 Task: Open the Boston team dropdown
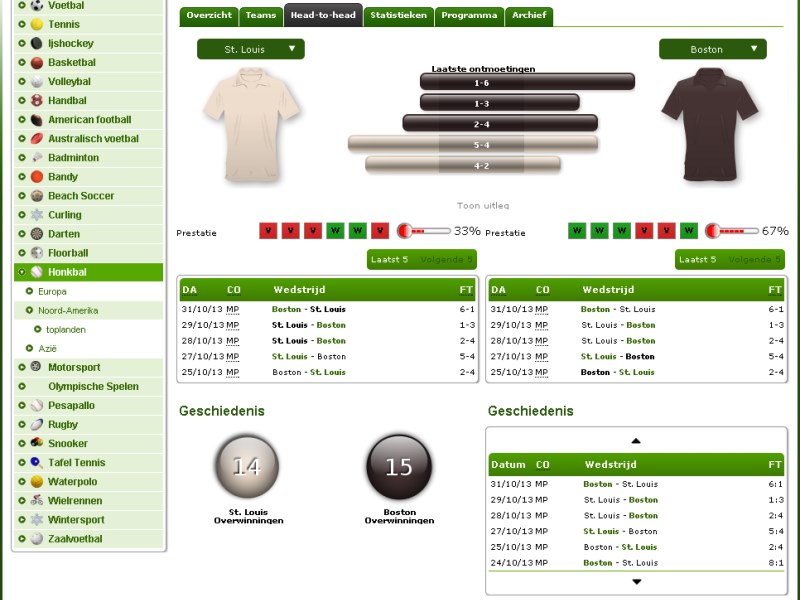[713, 49]
